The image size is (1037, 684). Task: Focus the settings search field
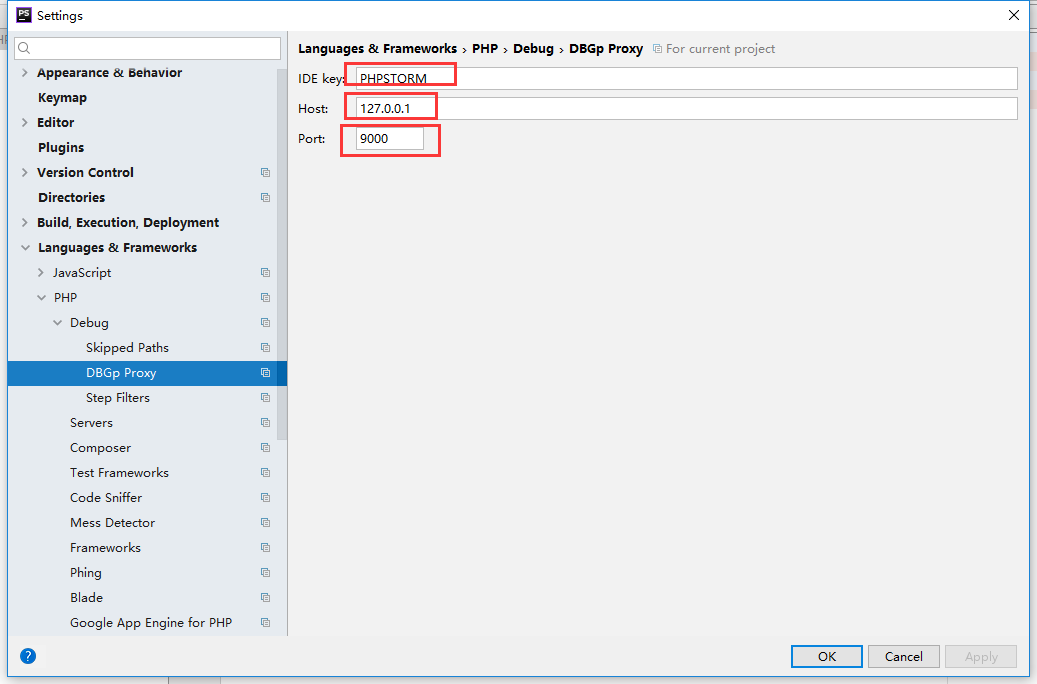147,48
